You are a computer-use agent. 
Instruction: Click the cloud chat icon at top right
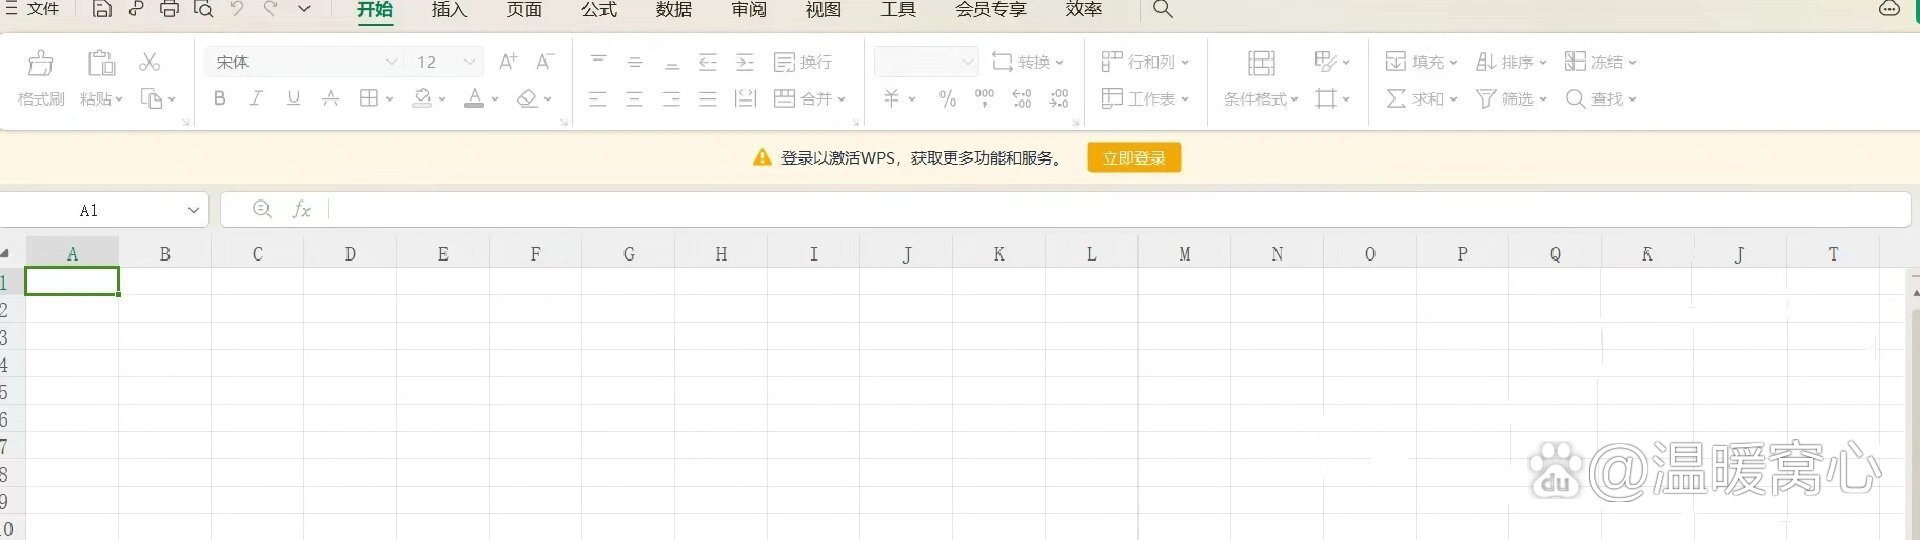point(1889,8)
